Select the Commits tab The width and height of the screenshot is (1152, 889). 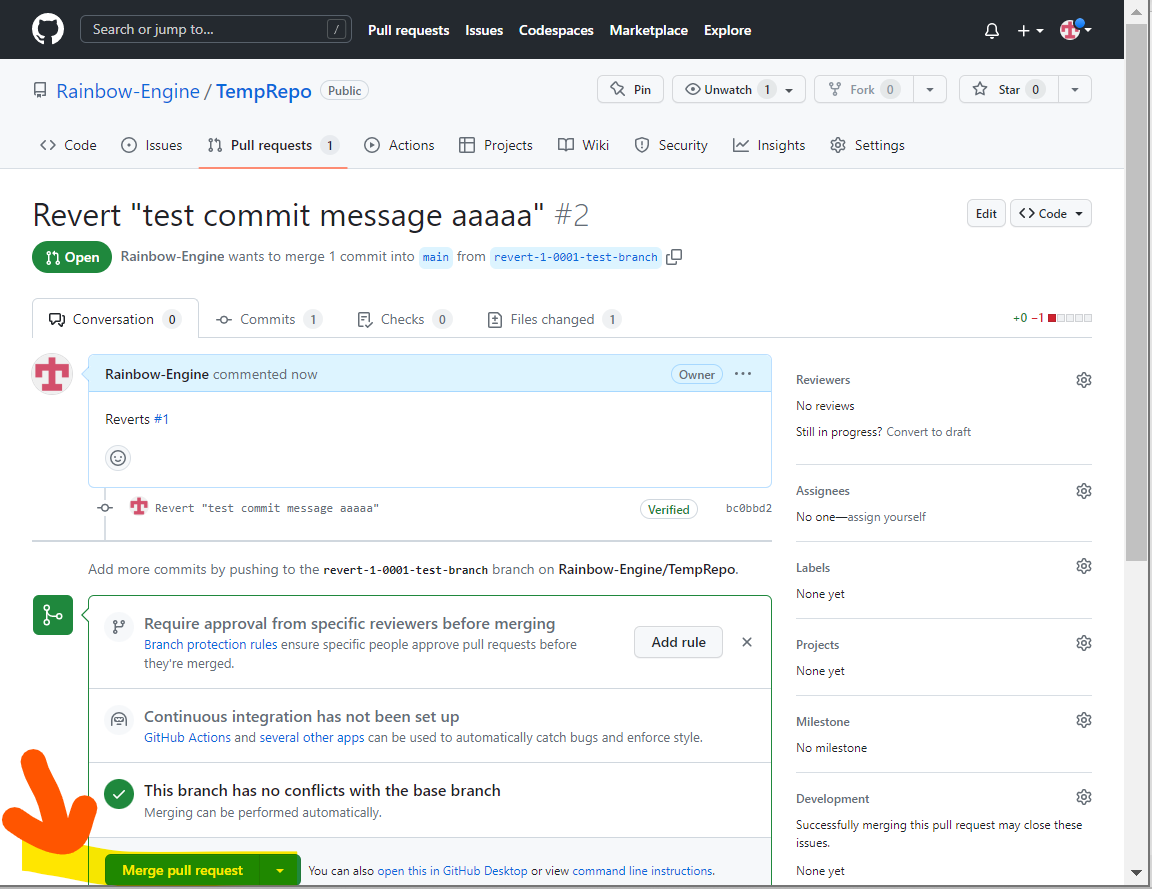pos(268,320)
